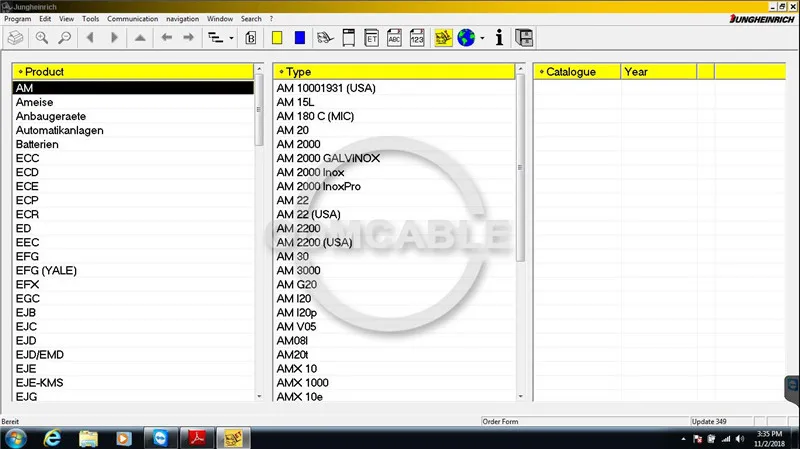800x449 pixels.
Task: Open the ? help menu
Action: coord(271,19)
